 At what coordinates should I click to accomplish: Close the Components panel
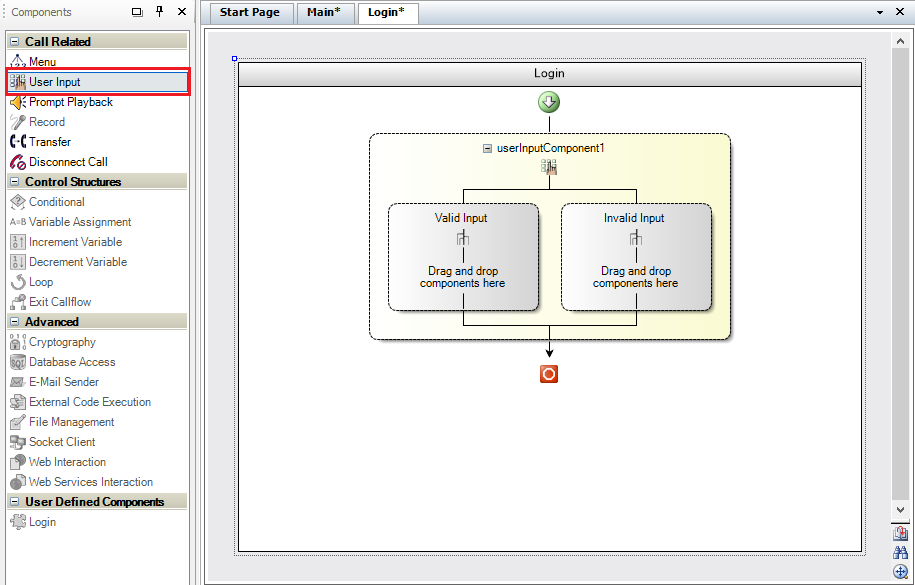pyautogui.click(x=182, y=12)
